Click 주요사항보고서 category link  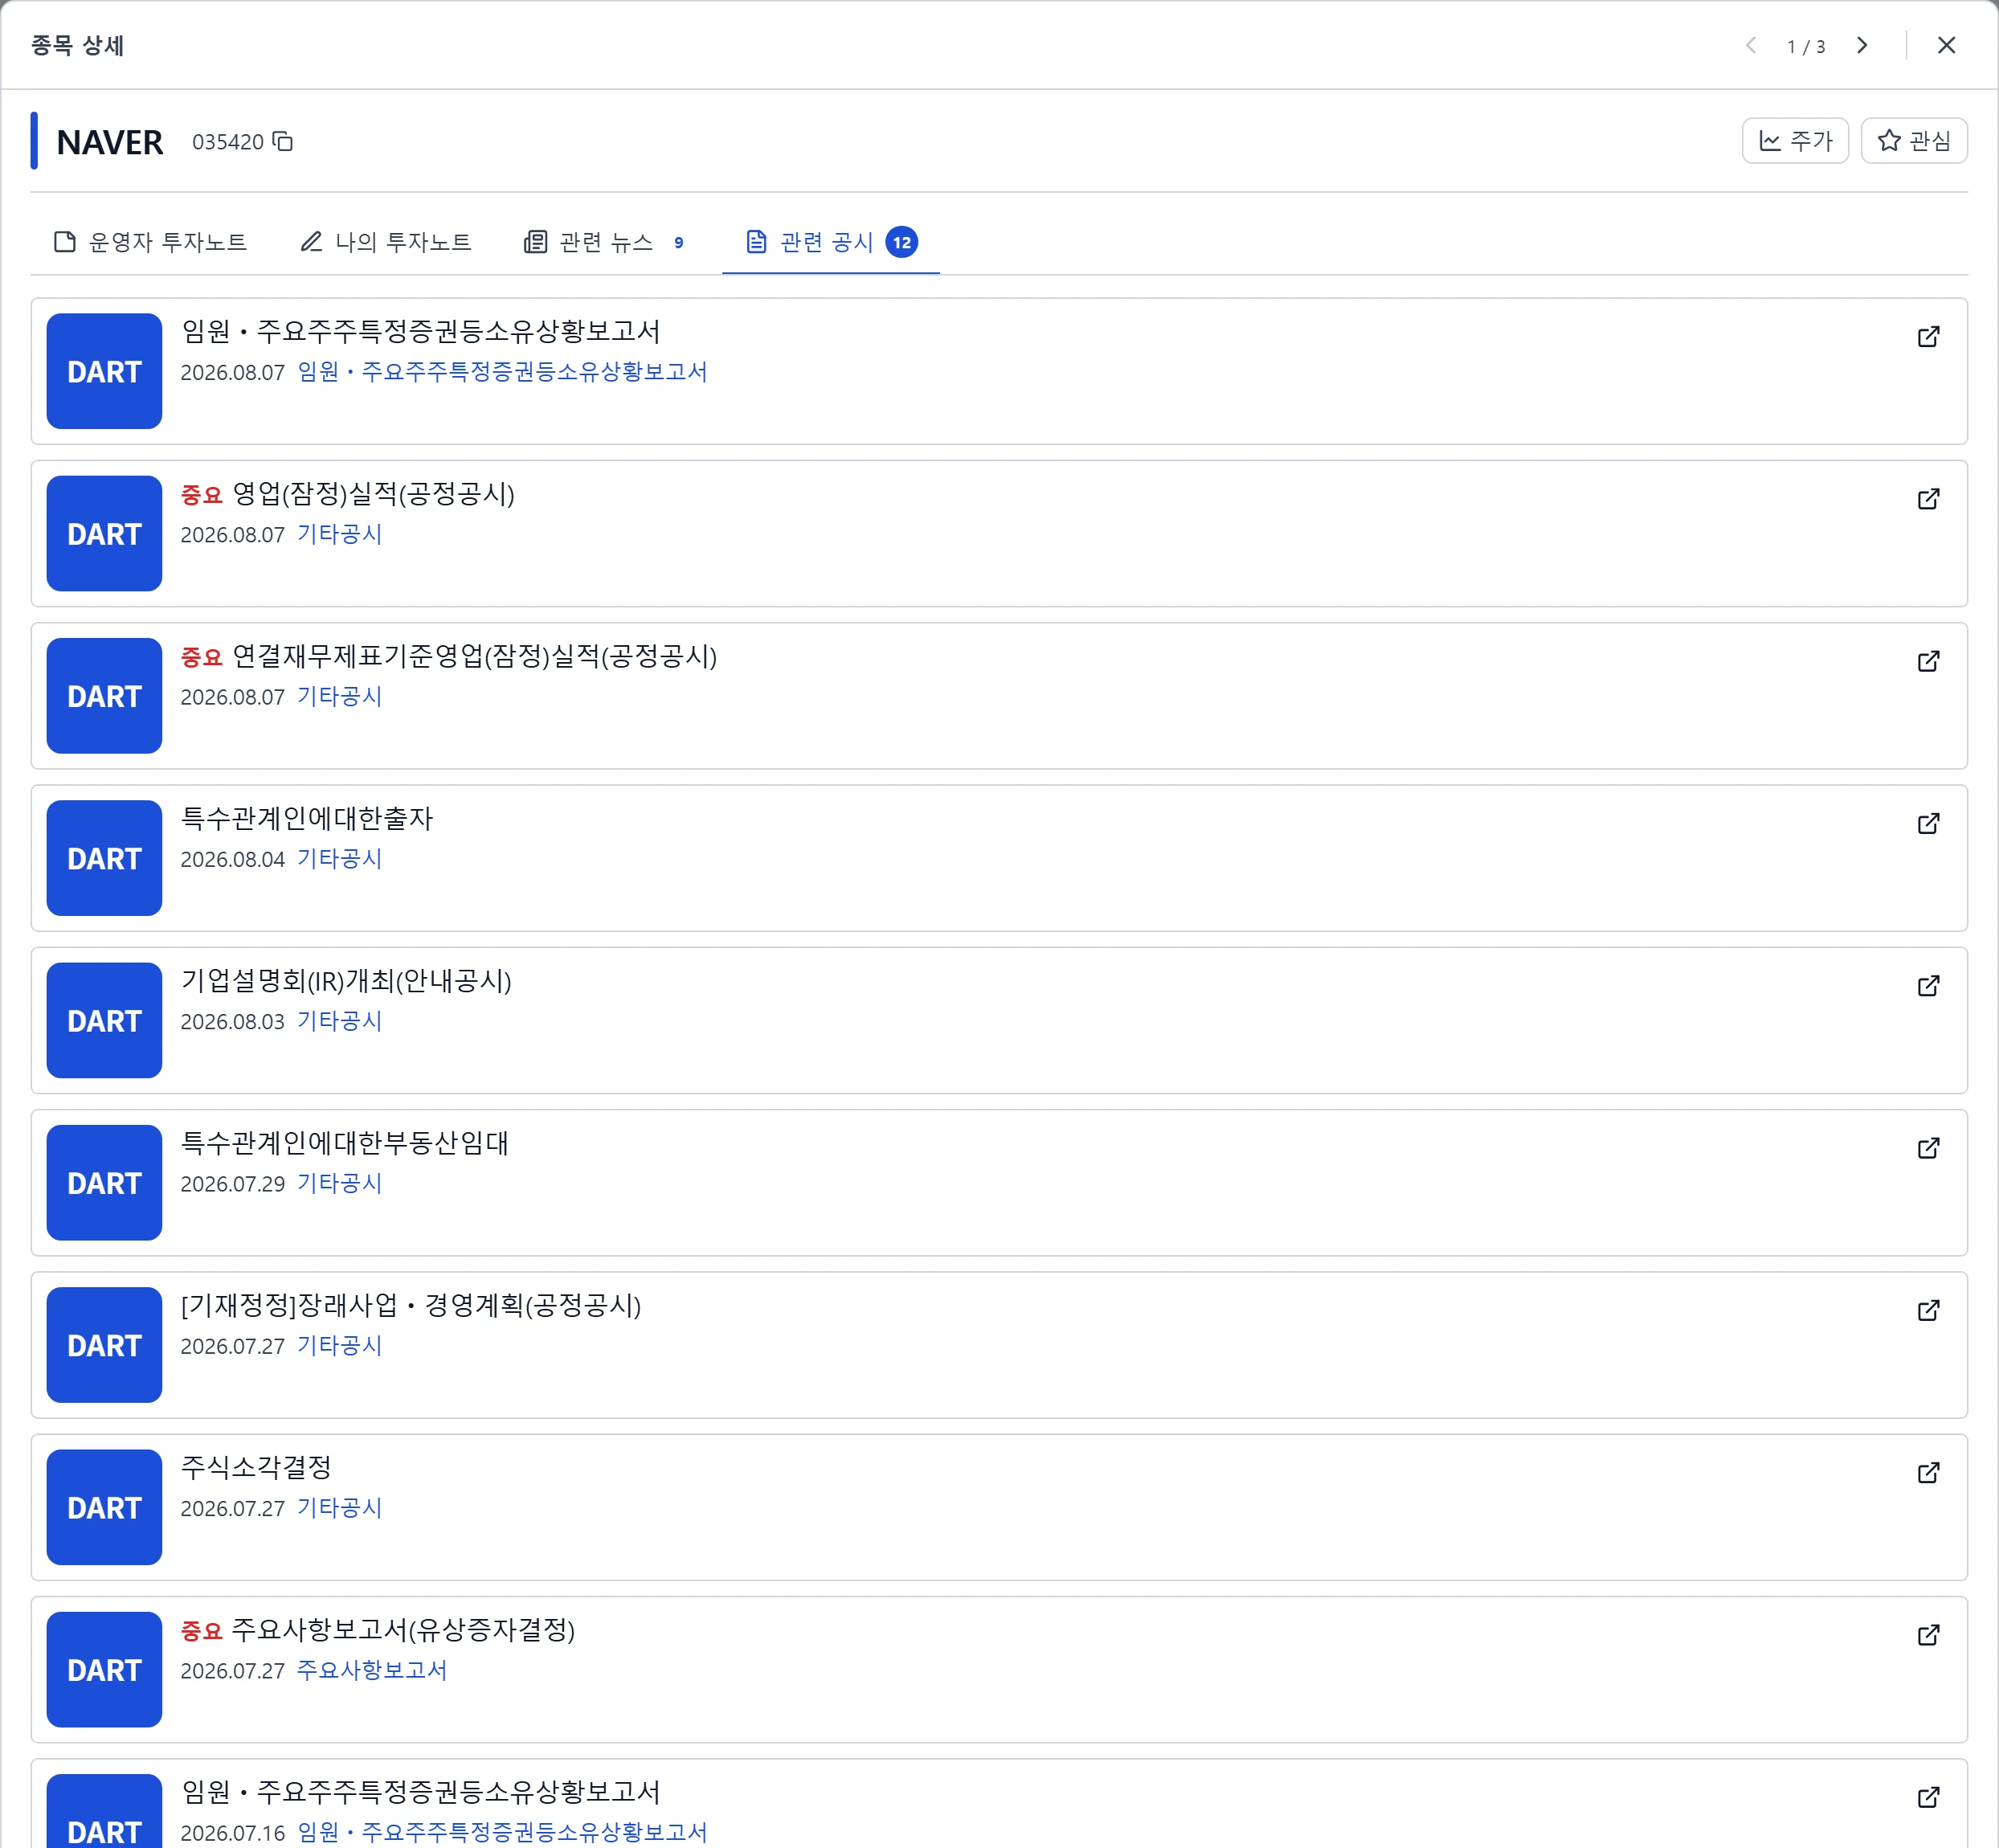[372, 1670]
